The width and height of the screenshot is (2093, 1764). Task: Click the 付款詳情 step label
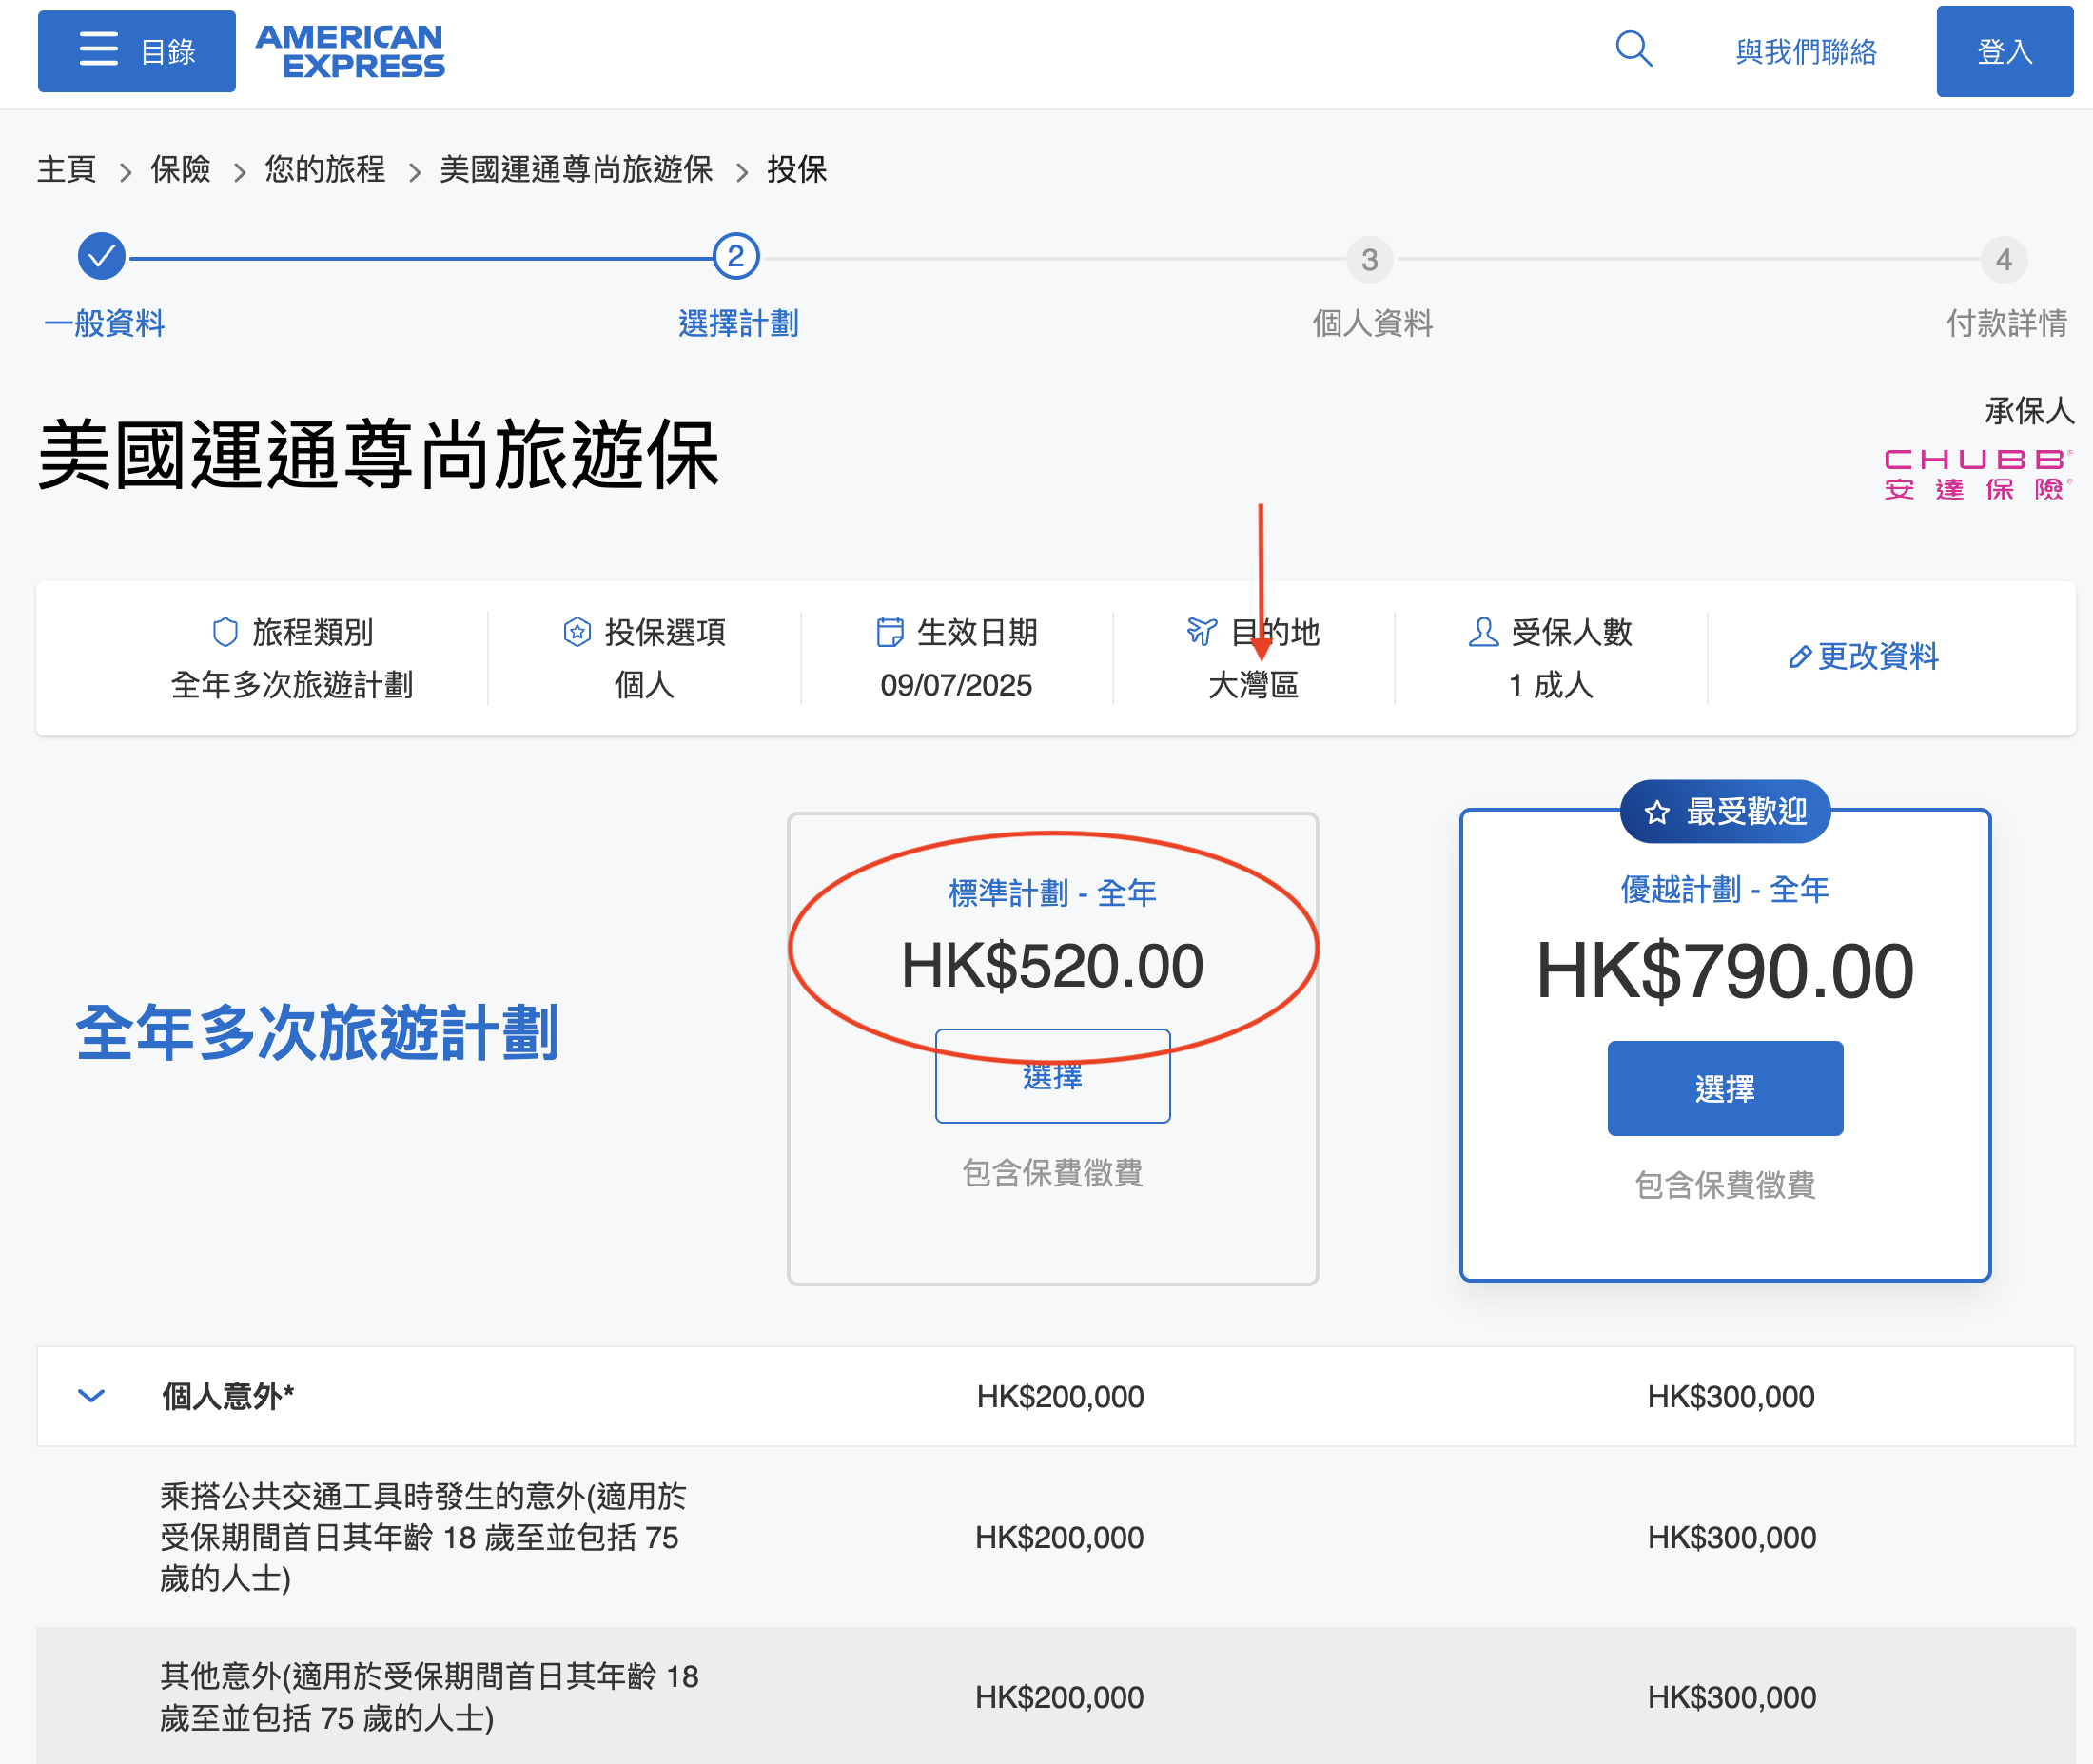coord(2006,323)
